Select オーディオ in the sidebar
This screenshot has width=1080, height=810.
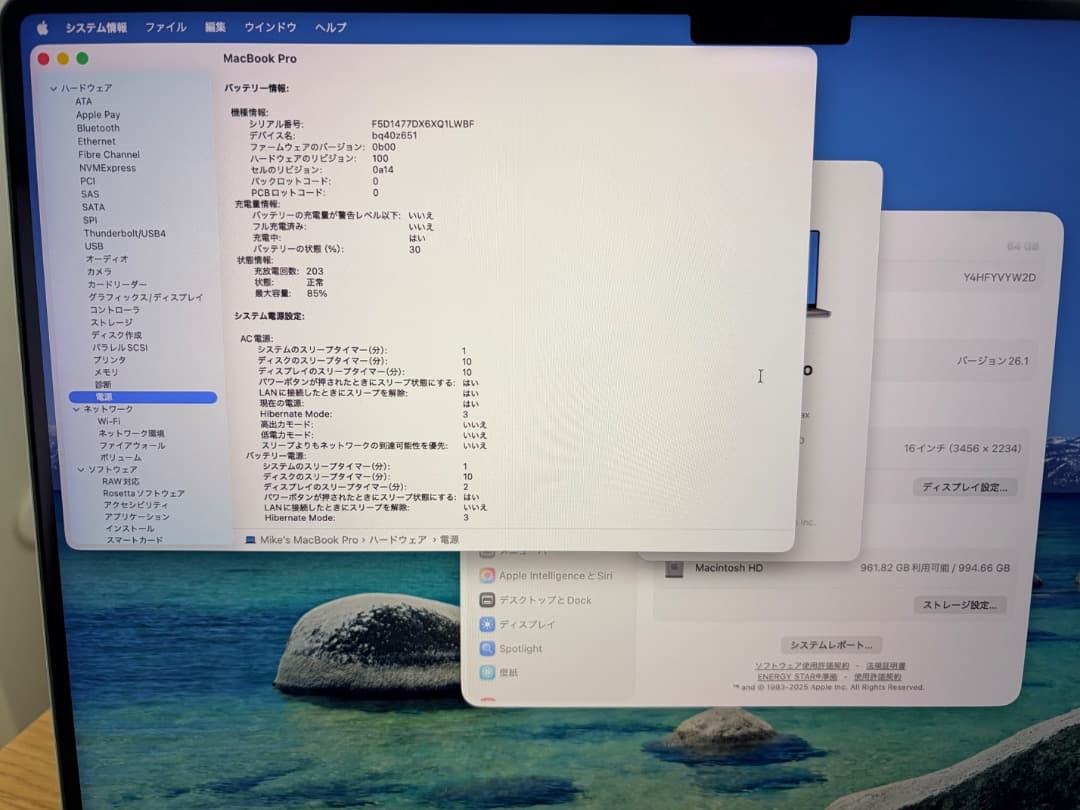pos(106,259)
